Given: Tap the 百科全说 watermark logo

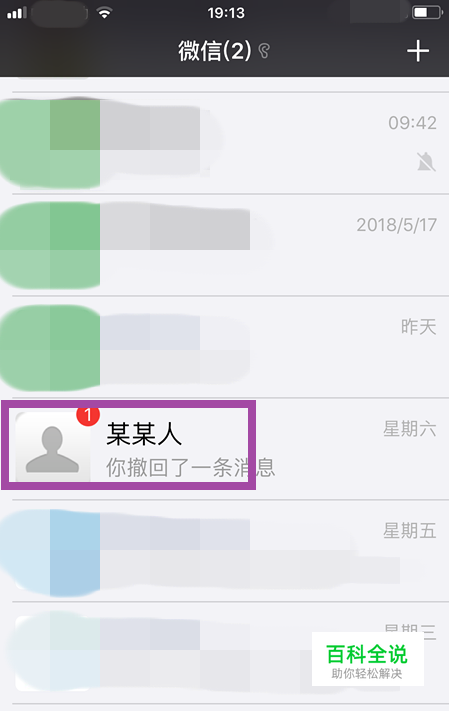Looking at the screenshot, I should (x=367, y=659).
